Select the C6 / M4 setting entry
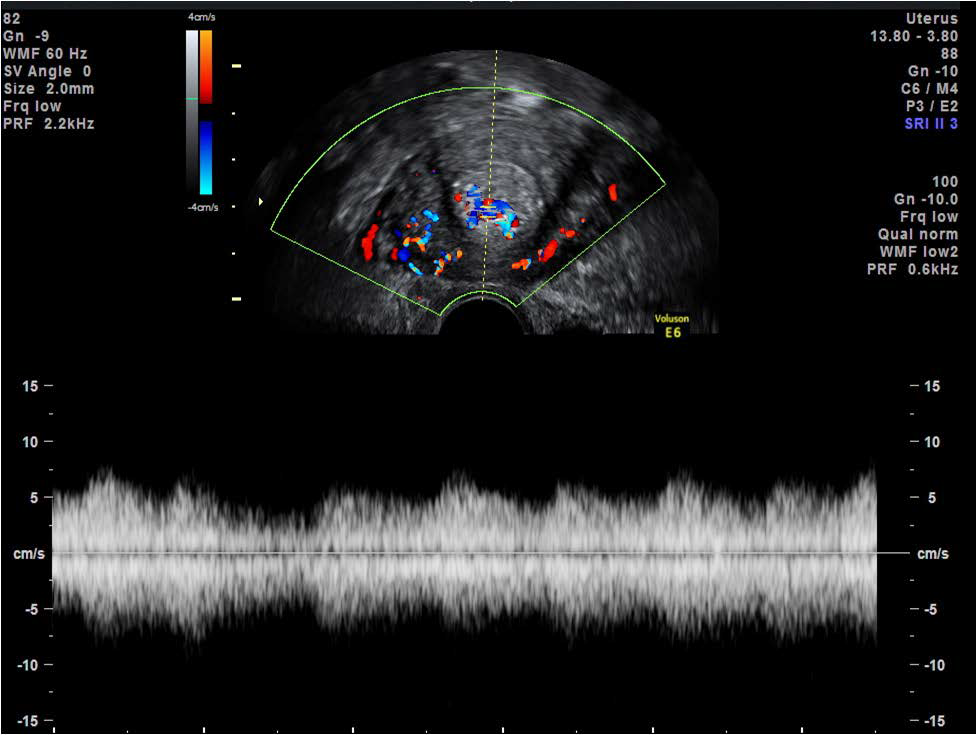977x735 pixels. tap(931, 87)
